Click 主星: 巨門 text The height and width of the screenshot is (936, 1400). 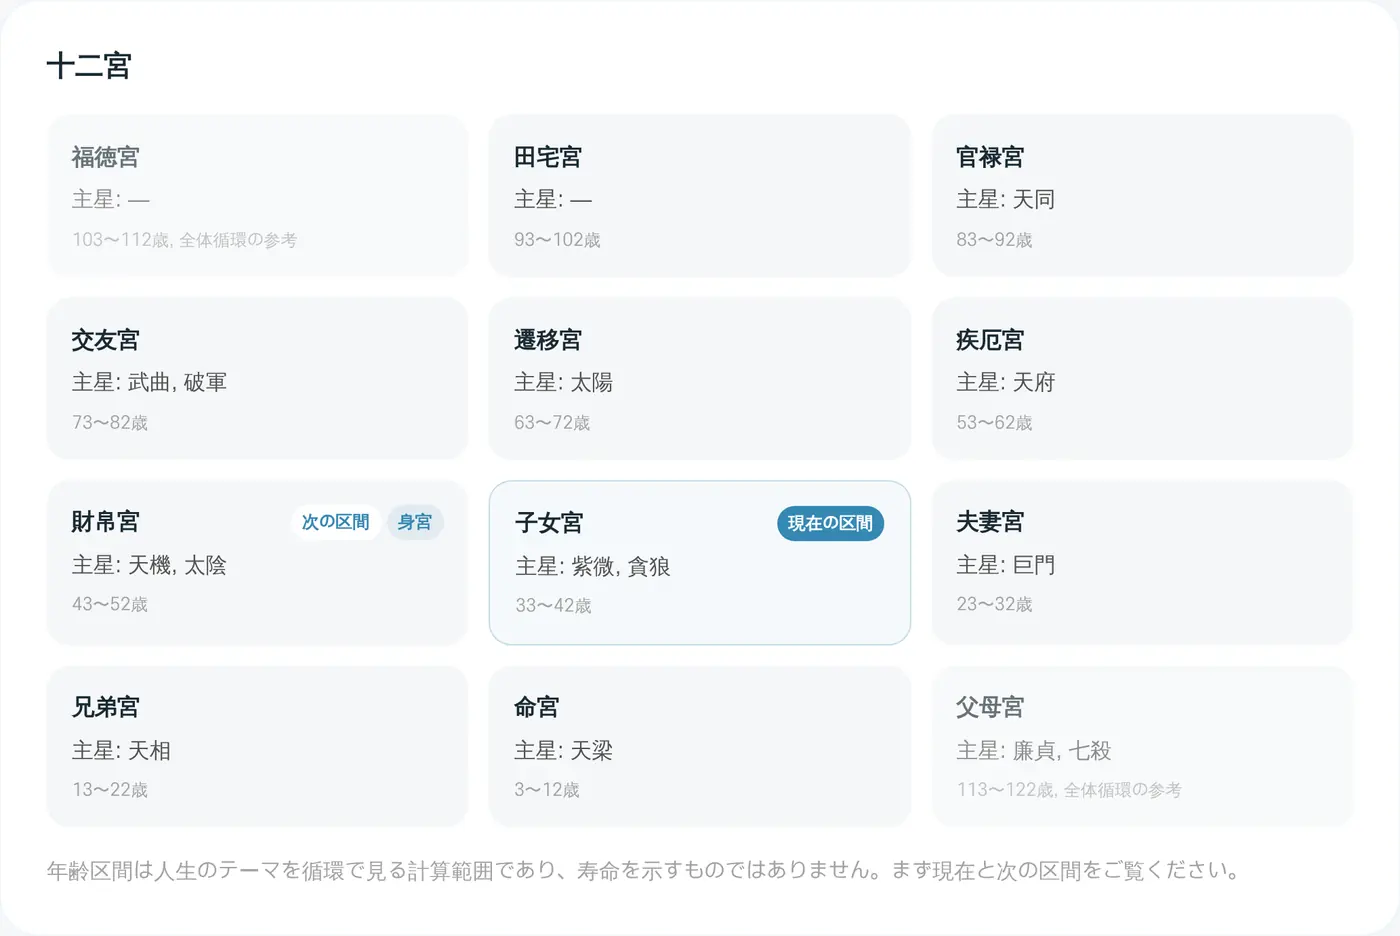point(1005,565)
